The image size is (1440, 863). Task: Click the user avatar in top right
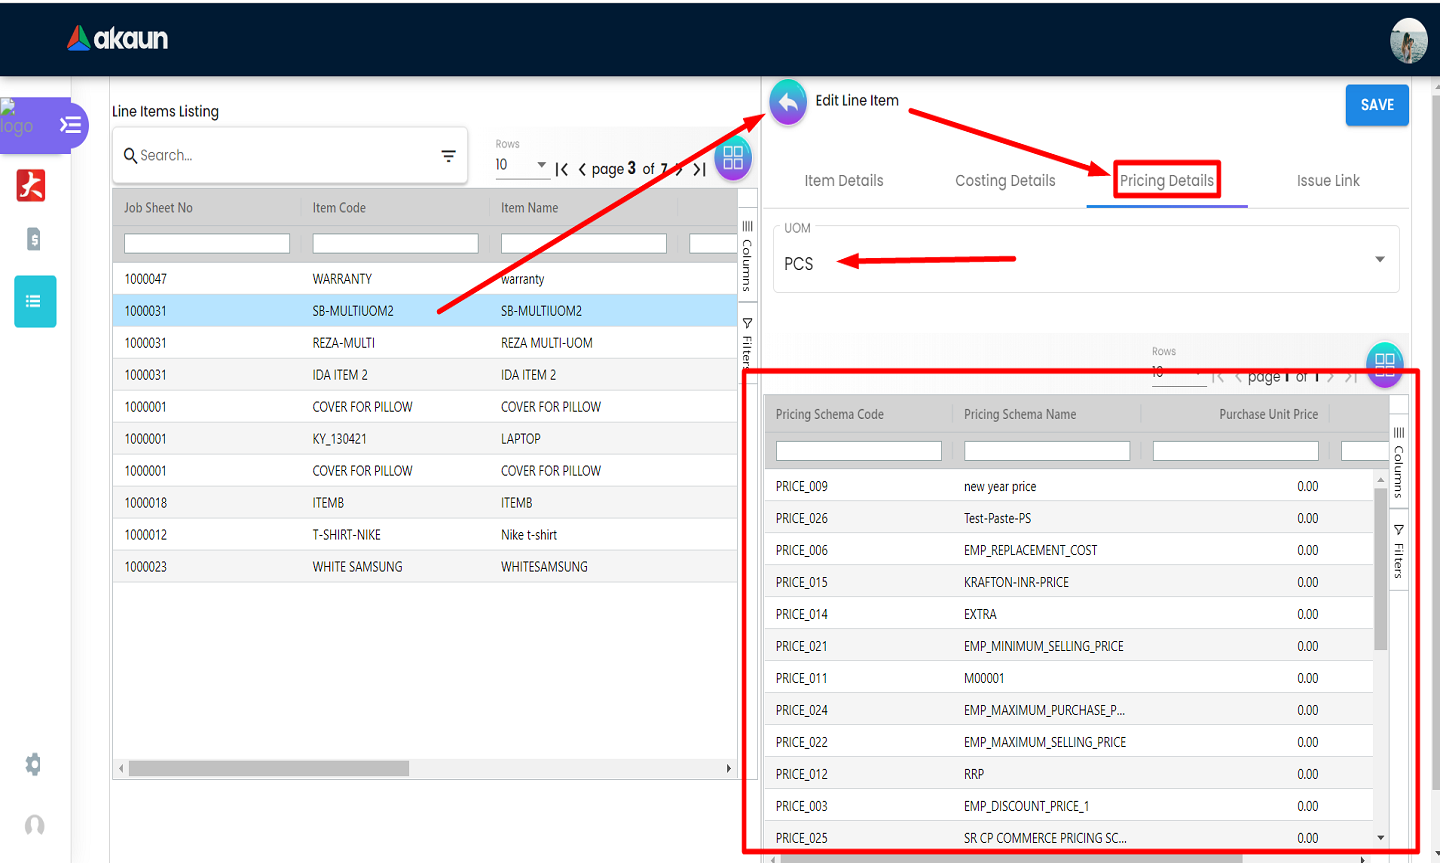(1408, 41)
